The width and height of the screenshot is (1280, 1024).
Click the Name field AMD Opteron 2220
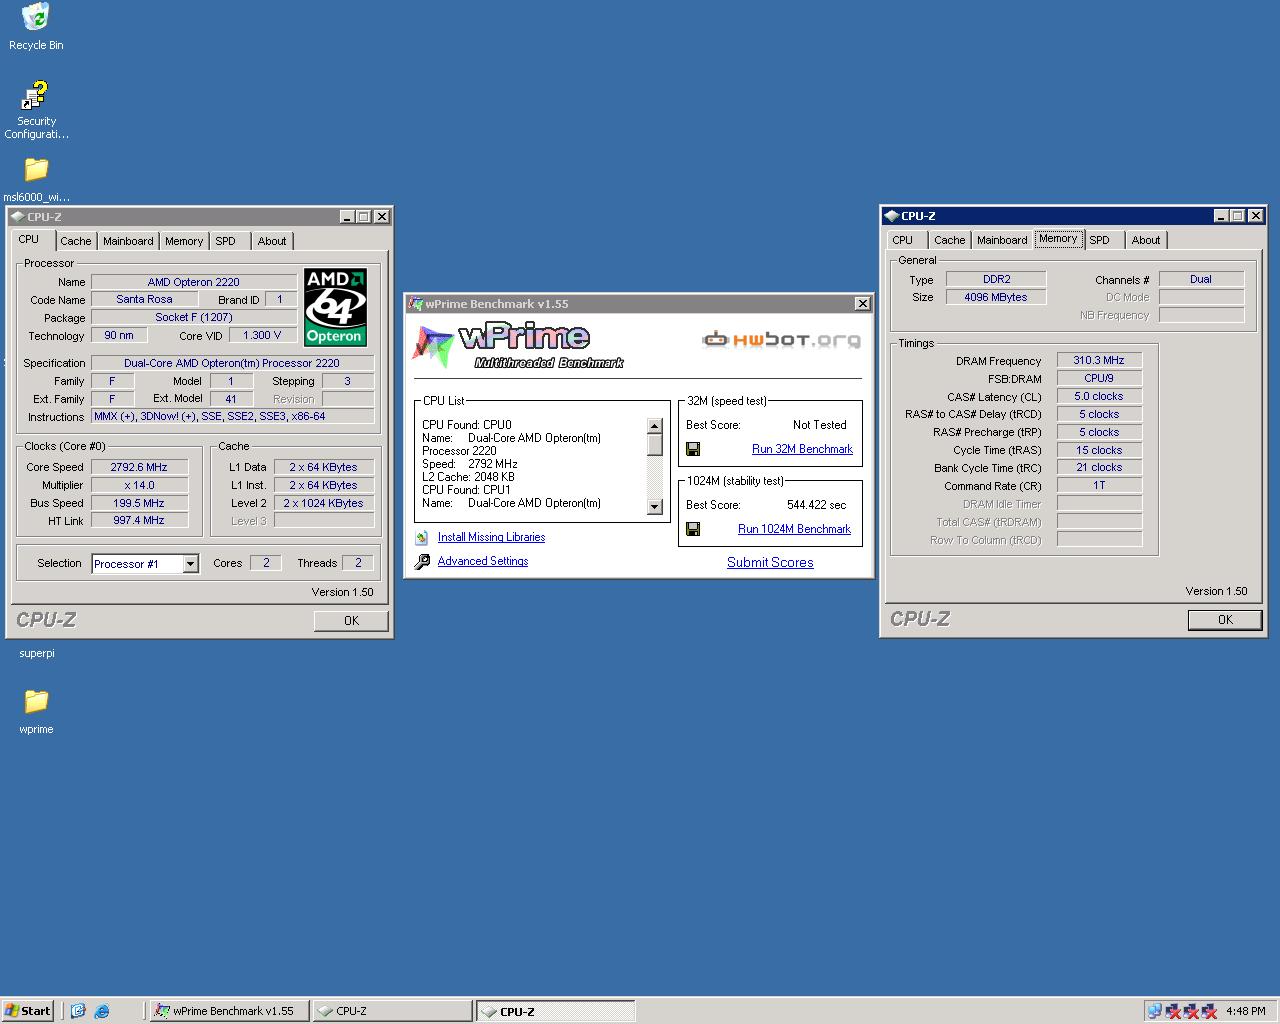pos(194,282)
